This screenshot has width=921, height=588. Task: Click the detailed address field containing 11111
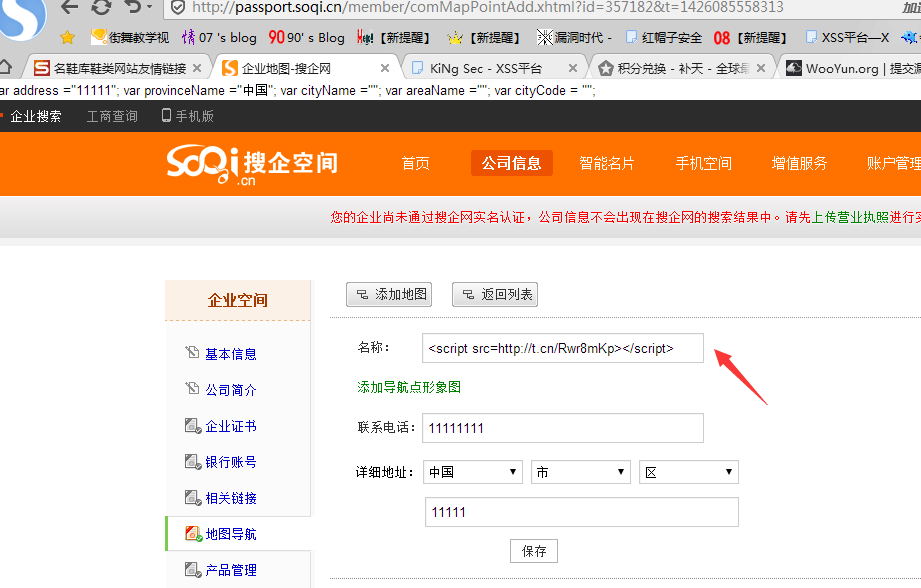coord(581,512)
